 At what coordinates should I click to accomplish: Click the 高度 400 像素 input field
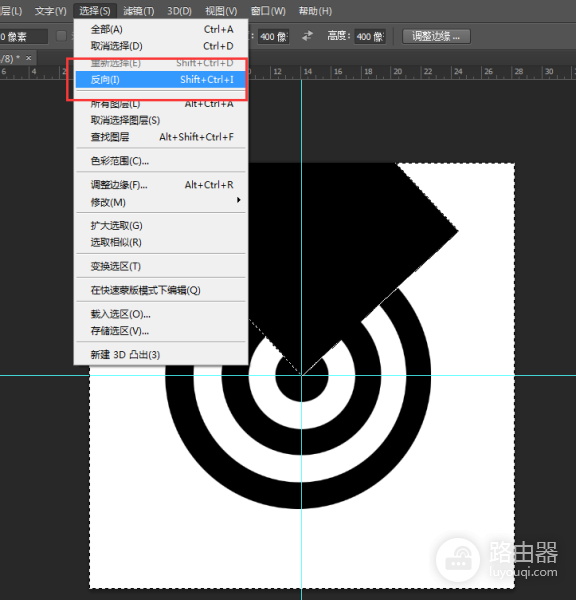click(x=370, y=37)
